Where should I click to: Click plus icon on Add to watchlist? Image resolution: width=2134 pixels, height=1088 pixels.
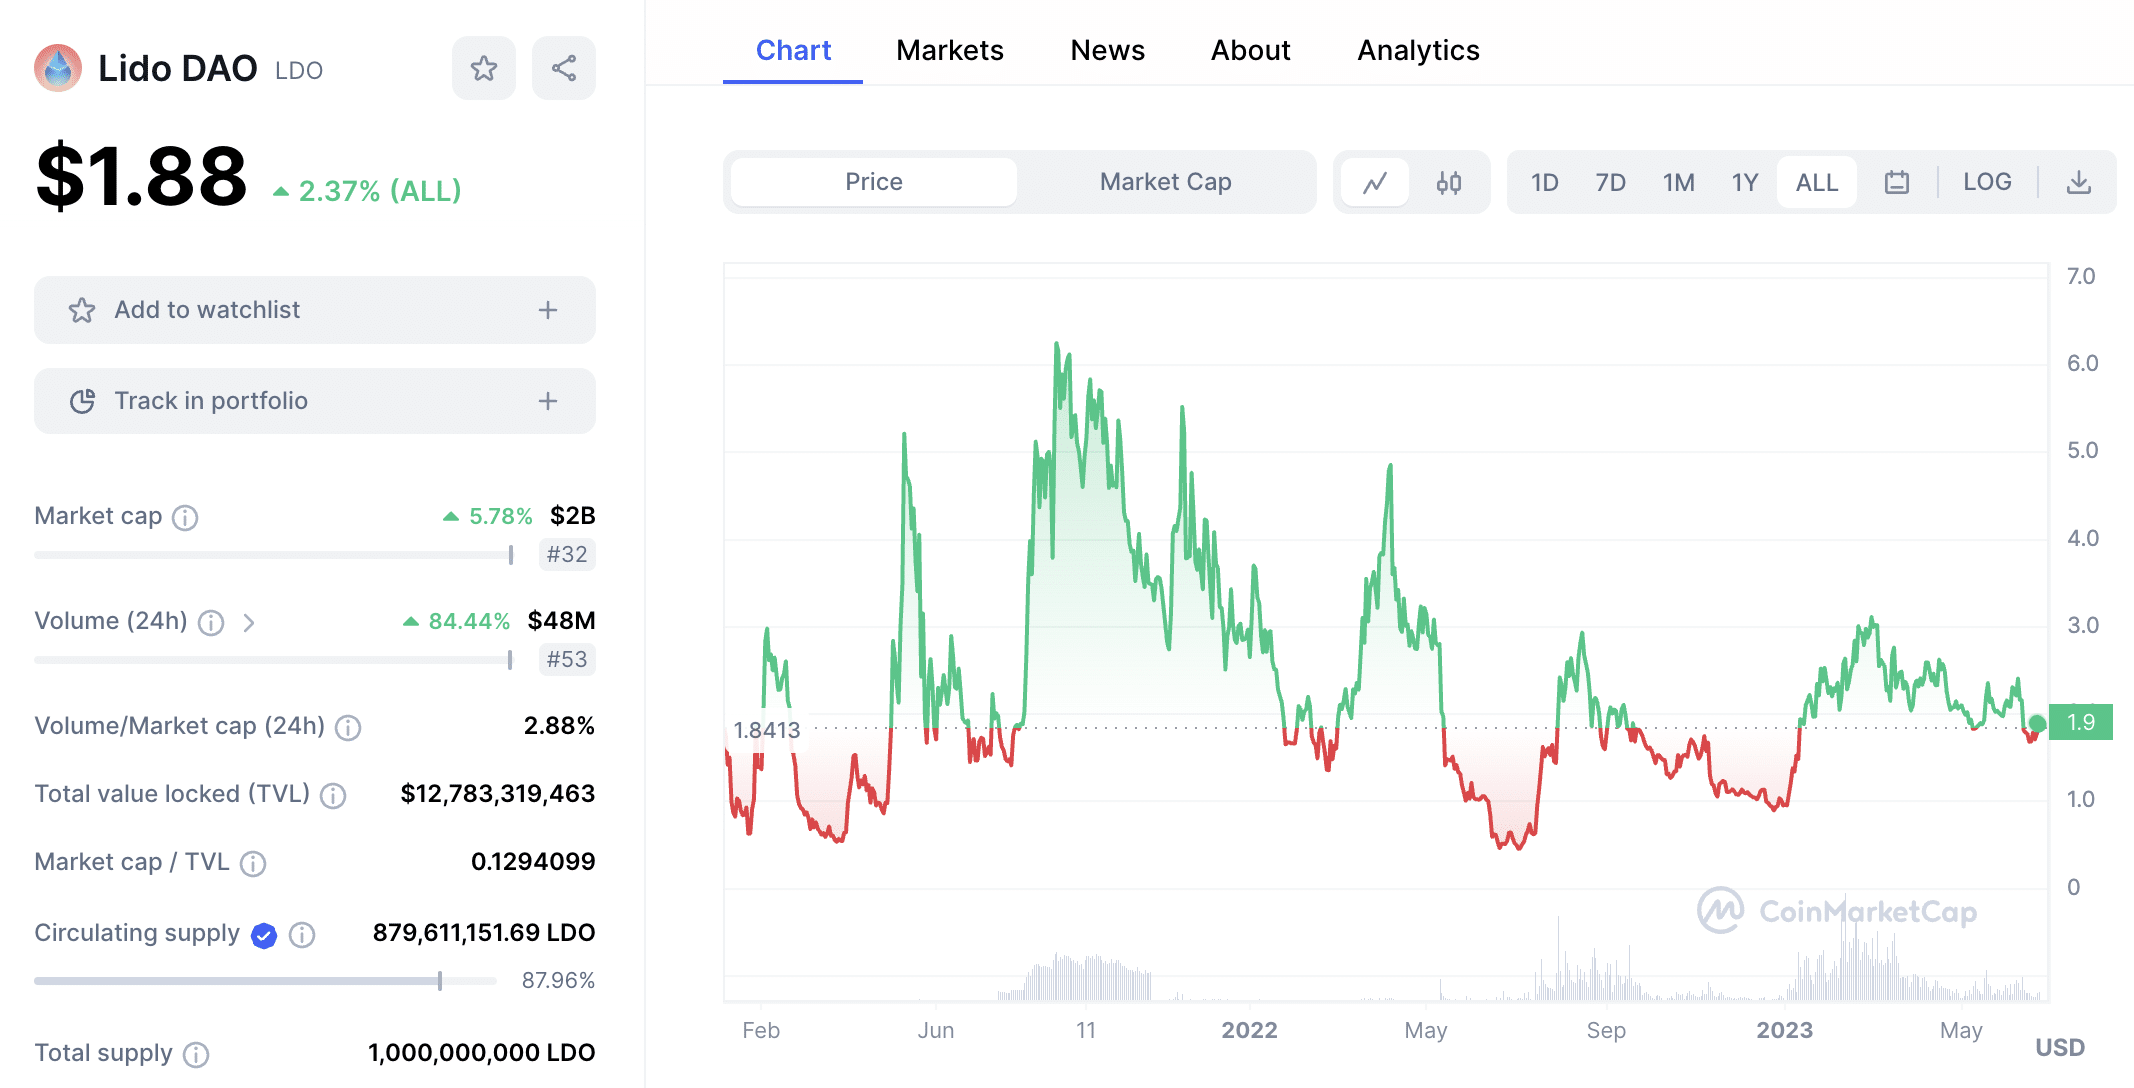pos(548,310)
